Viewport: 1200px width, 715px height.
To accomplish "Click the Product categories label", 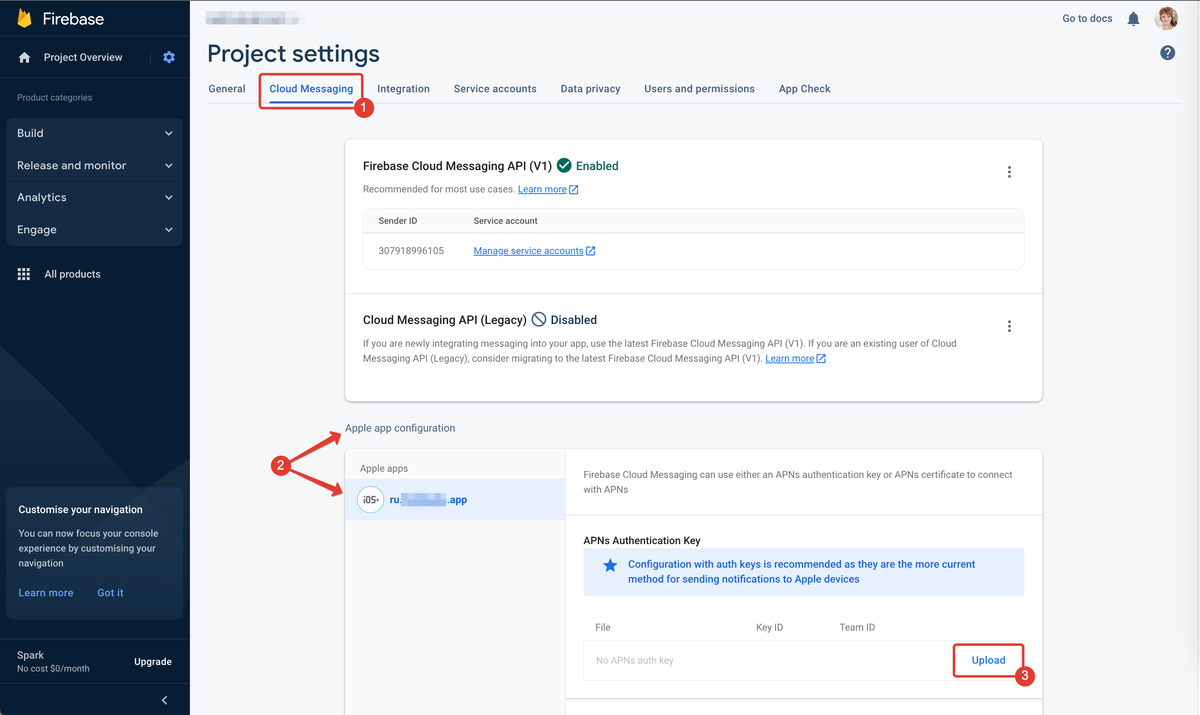I will 55,98.
